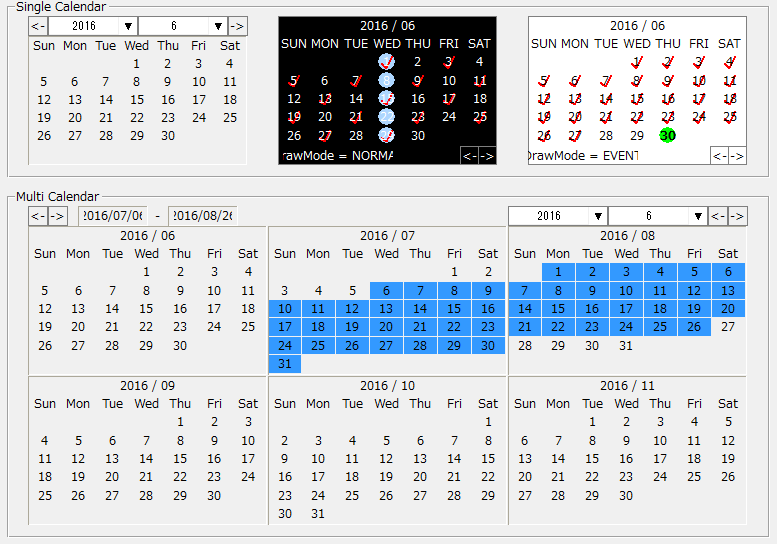Click the Multi Calendar start date field
Viewport: 777px width, 544px height.
(x=112, y=216)
